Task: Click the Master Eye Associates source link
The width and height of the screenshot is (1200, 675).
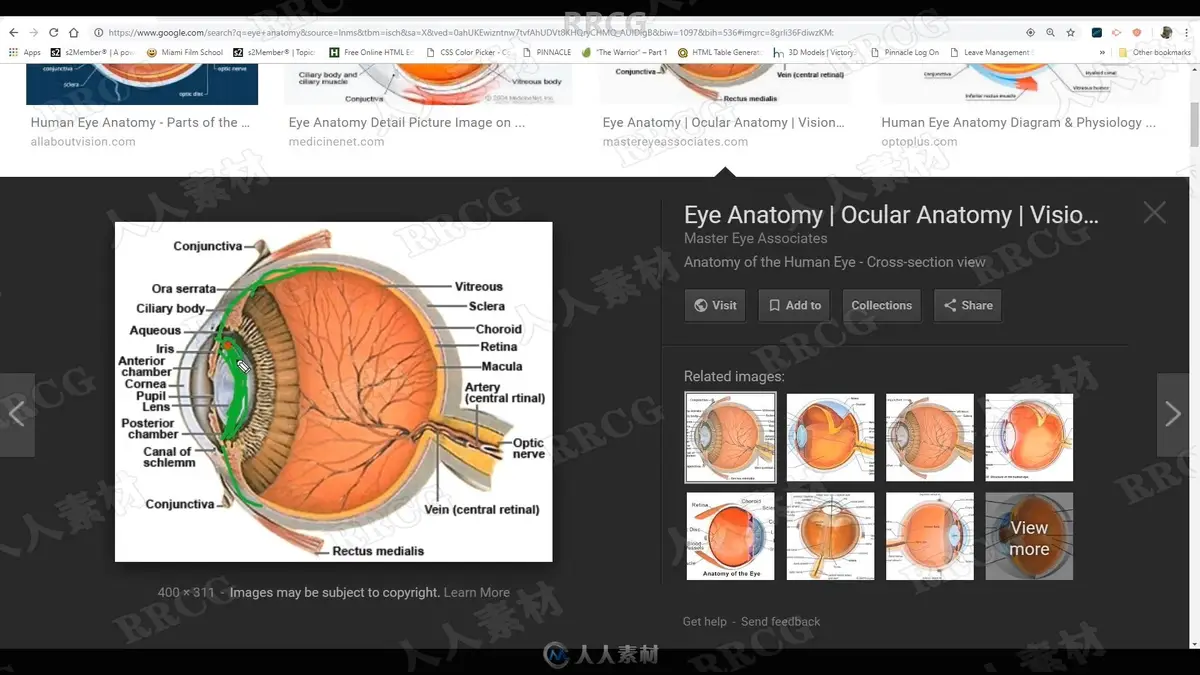Action: [x=756, y=238]
